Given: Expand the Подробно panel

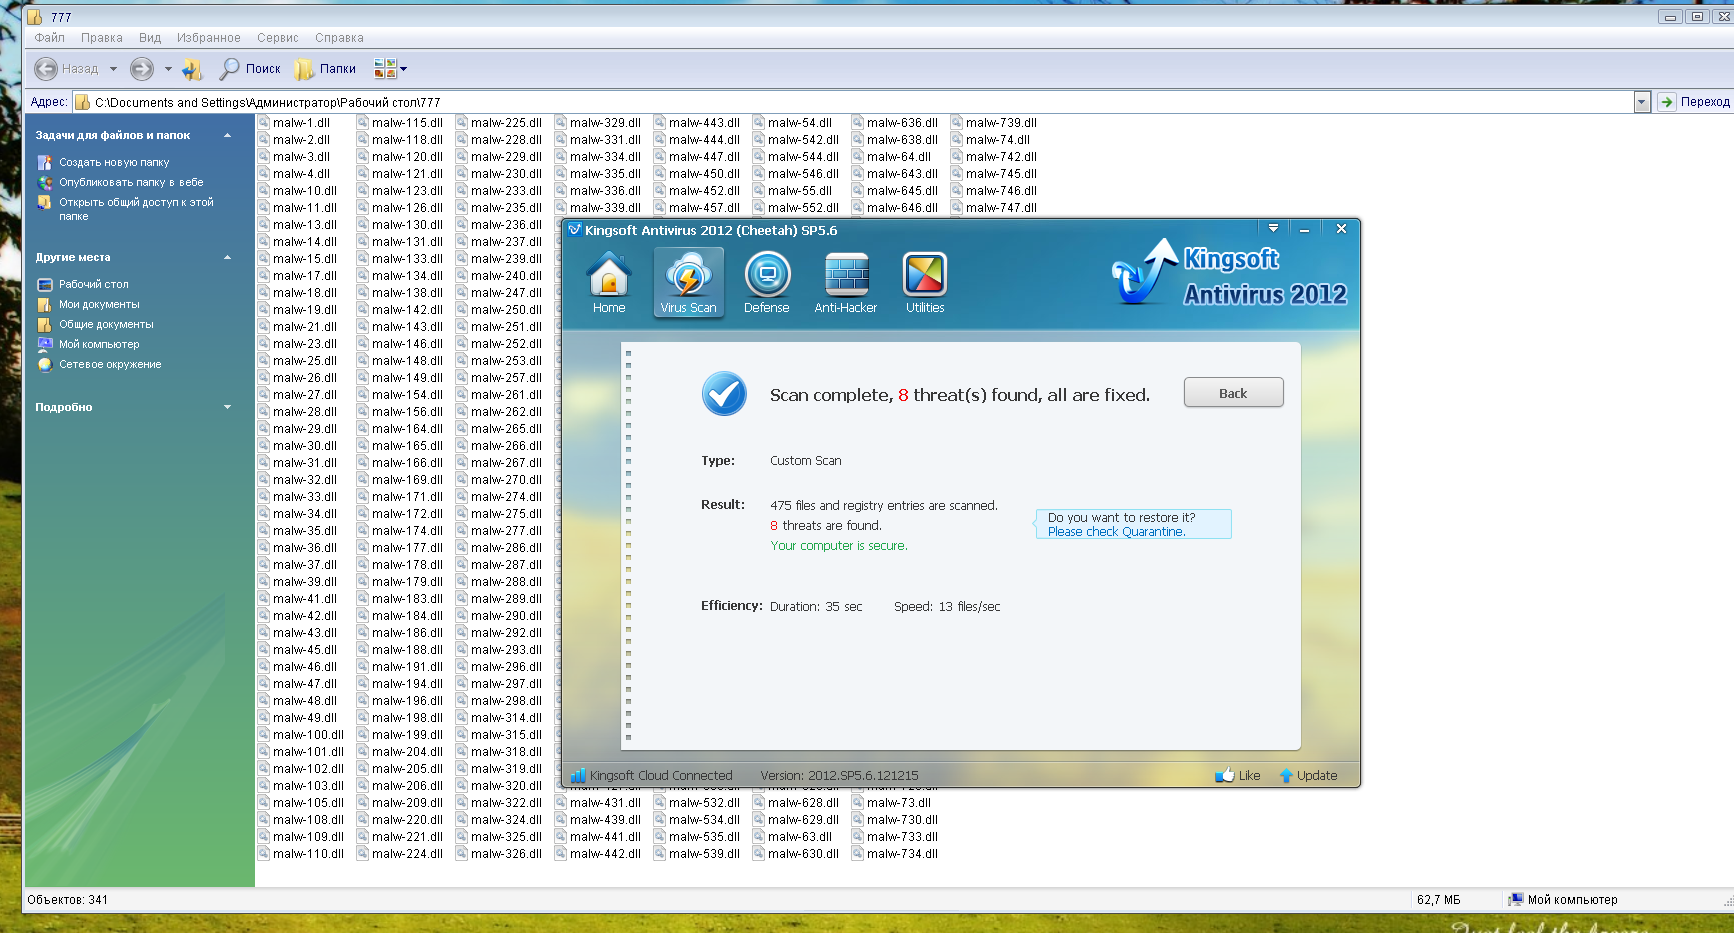Looking at the screenshot, I should point(227,407).
